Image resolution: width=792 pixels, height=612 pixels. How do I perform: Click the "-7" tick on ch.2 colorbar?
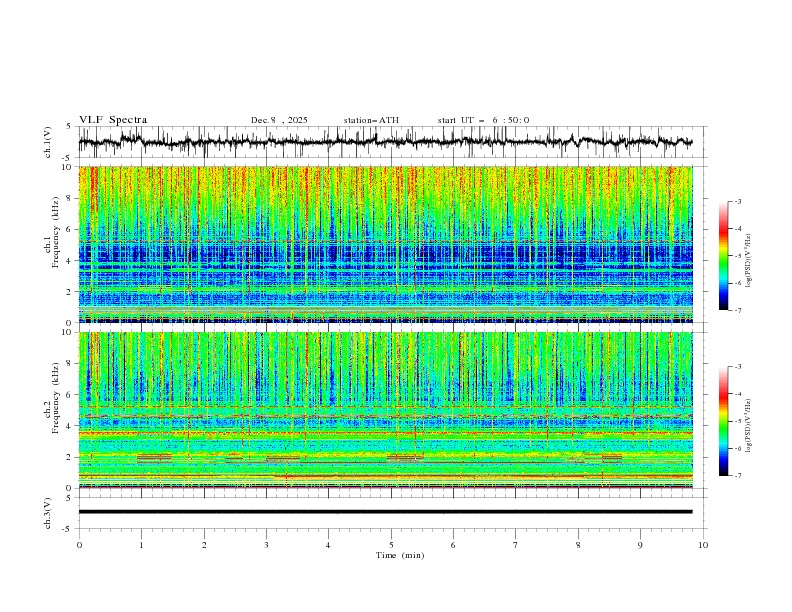[737, 476]
